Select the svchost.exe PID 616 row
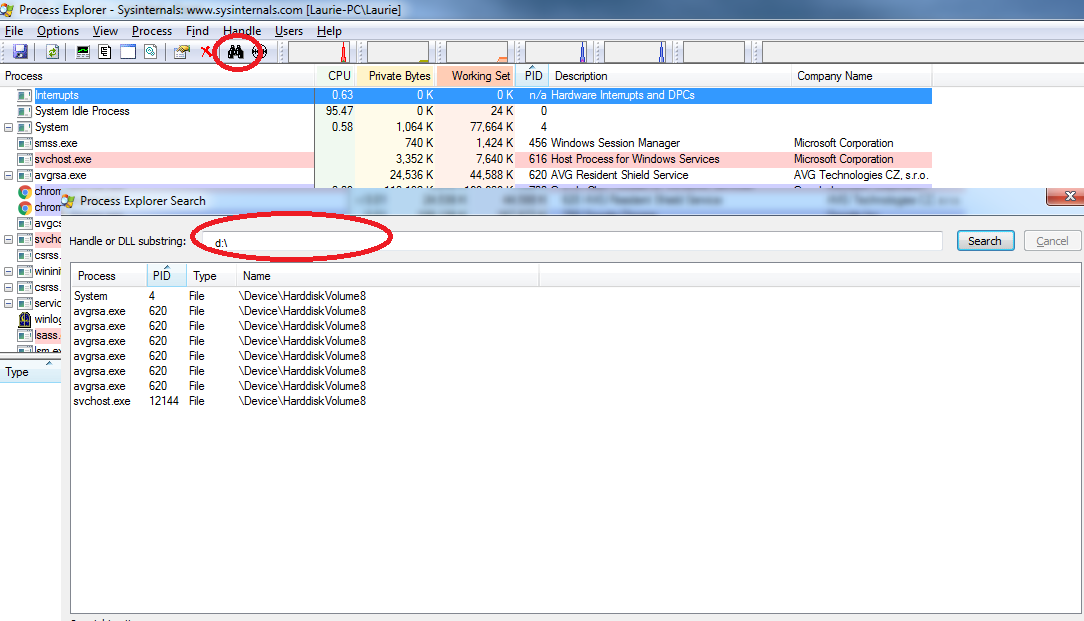 [466, 159]
